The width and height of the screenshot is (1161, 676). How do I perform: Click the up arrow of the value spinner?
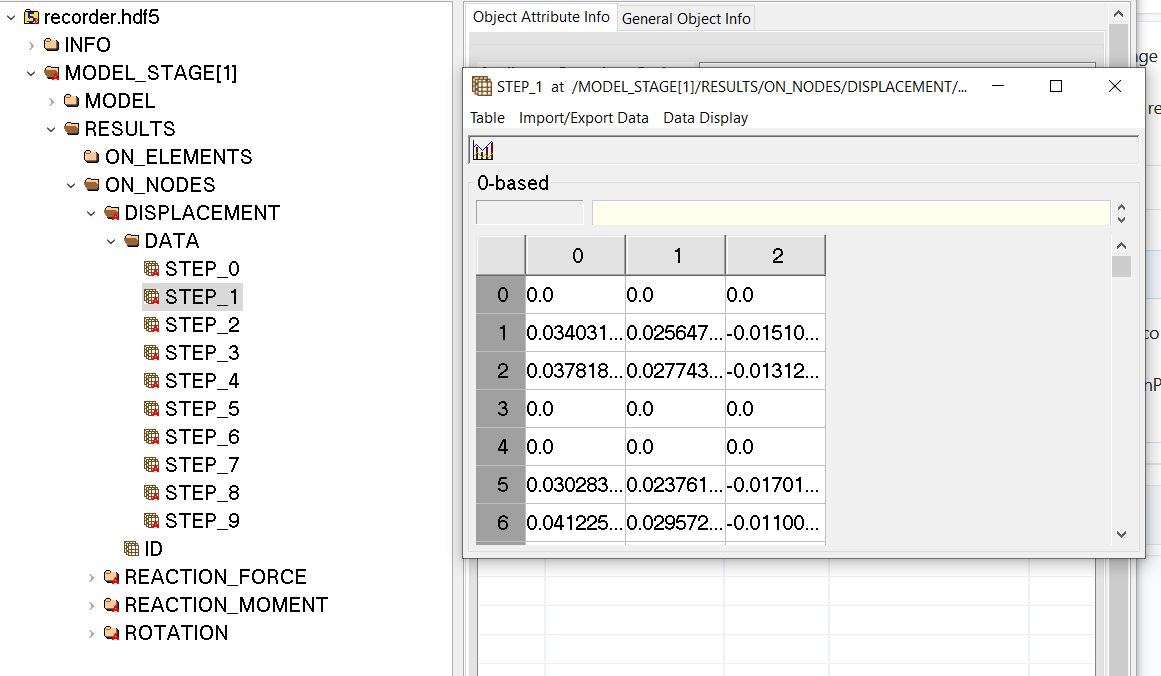tap(1122, 207)
